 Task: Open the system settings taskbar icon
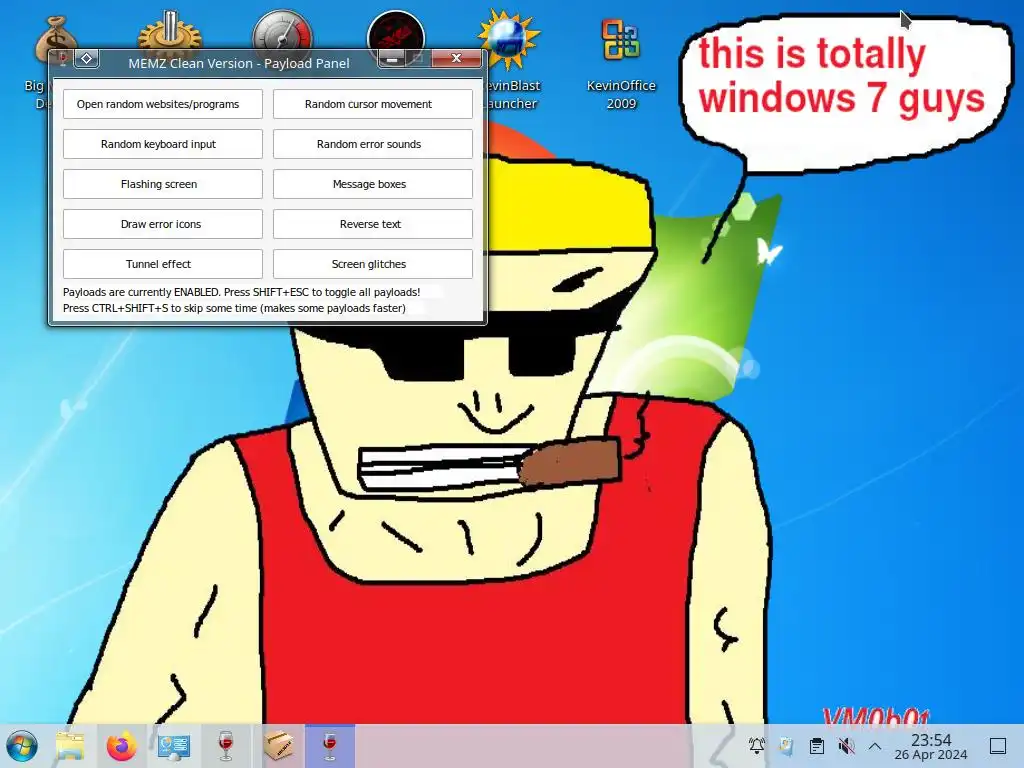pyautogui.click(x=174, y=746)
